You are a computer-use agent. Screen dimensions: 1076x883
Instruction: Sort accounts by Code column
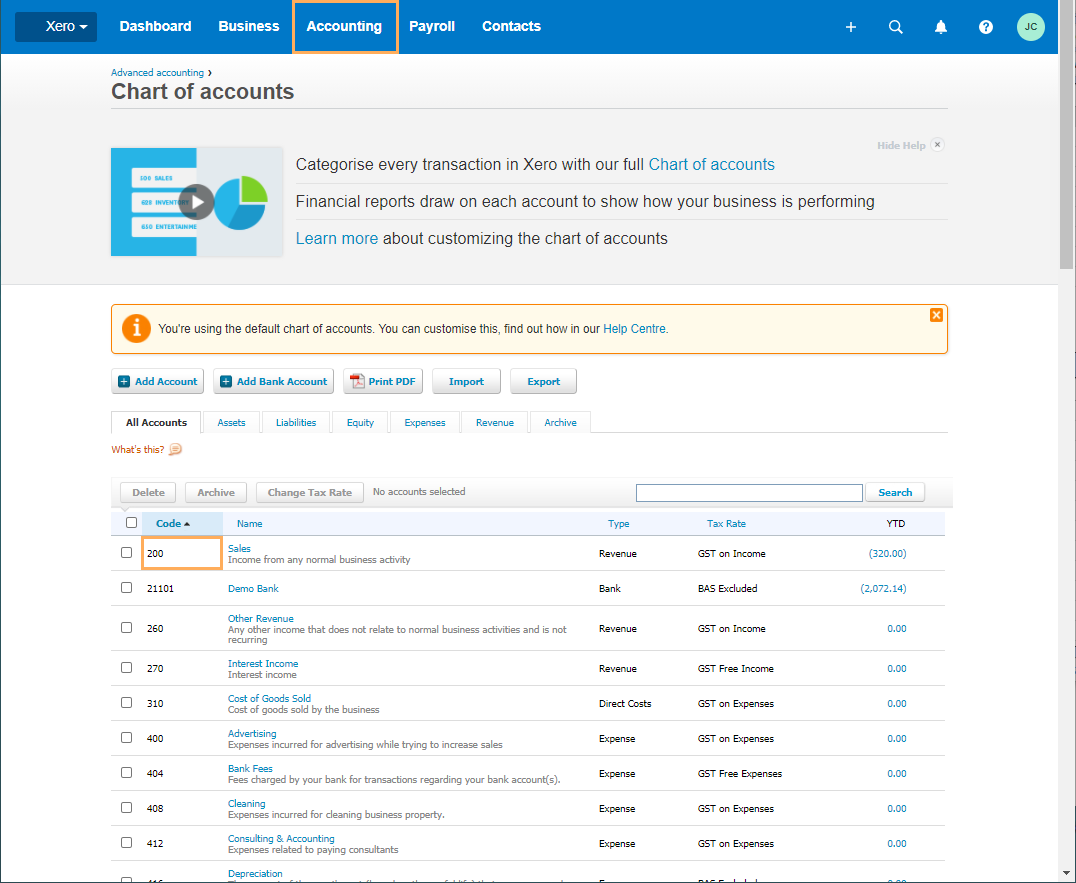click(173, 523)
